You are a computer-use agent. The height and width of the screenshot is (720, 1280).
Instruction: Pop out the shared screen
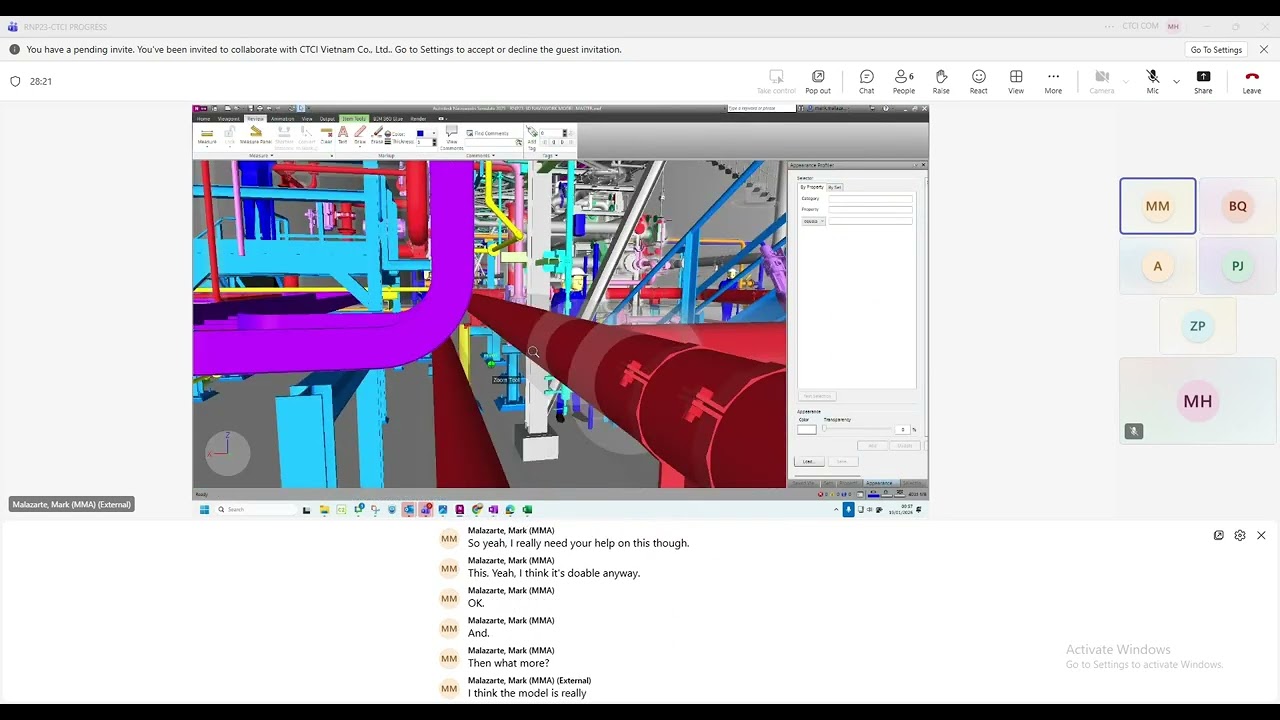point(818,82)
